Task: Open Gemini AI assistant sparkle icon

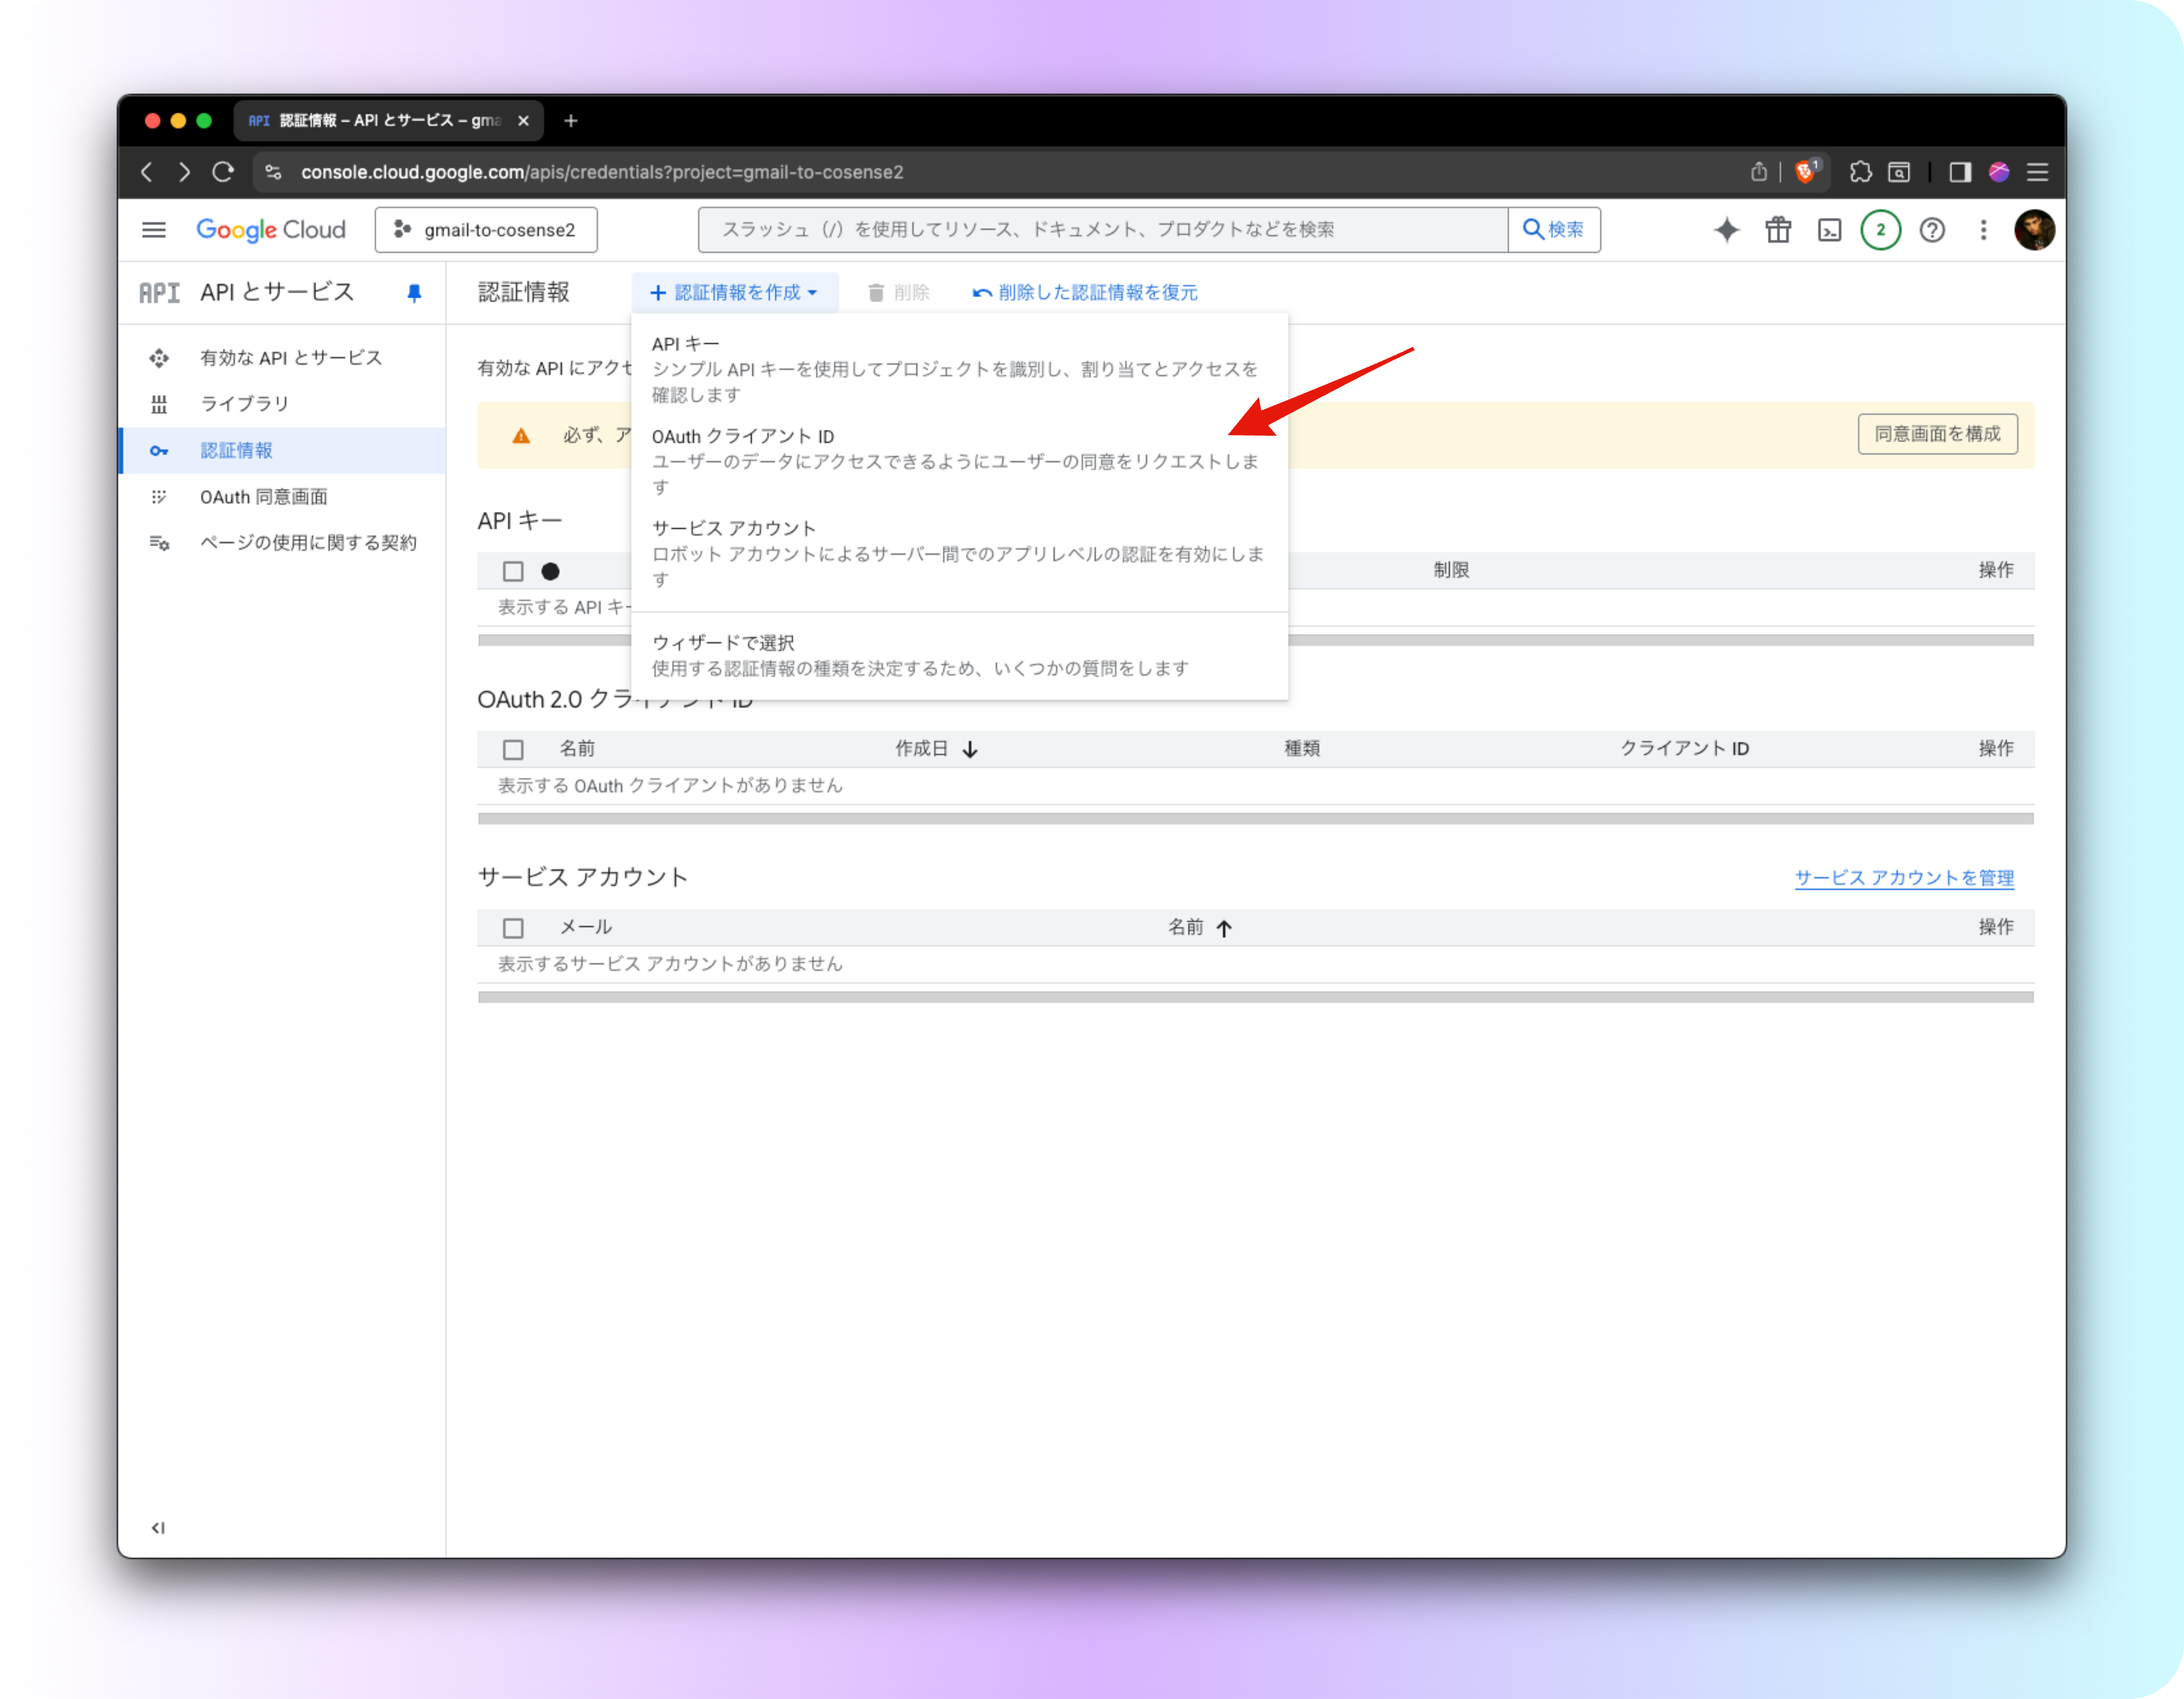Action: point(1726,230)
